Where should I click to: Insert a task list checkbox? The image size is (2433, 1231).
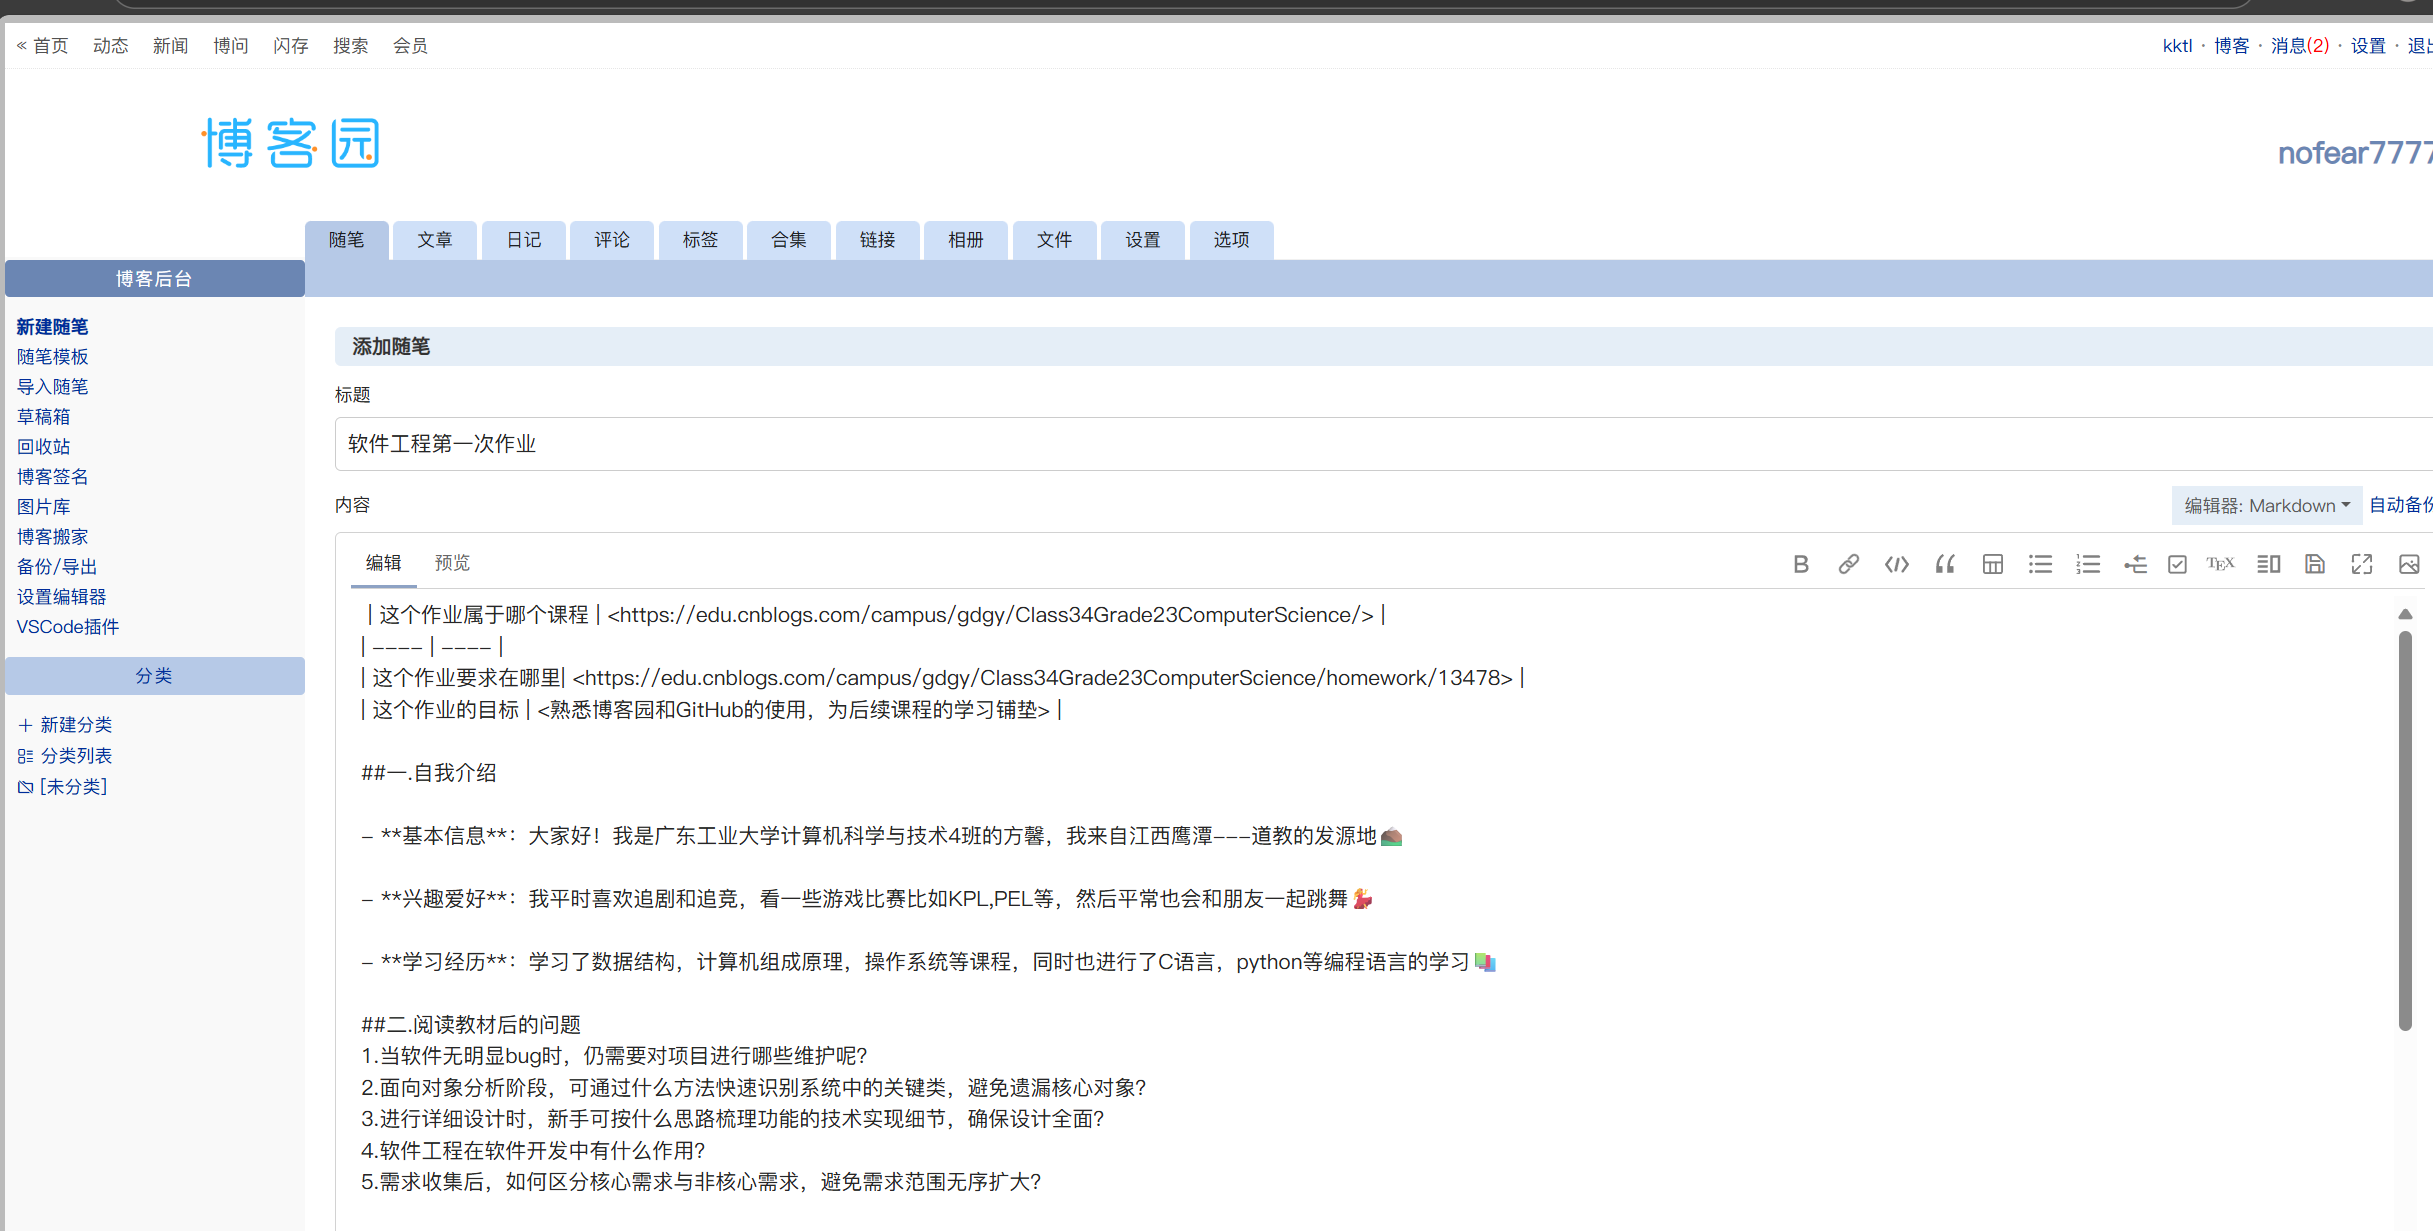[2177, 563]
